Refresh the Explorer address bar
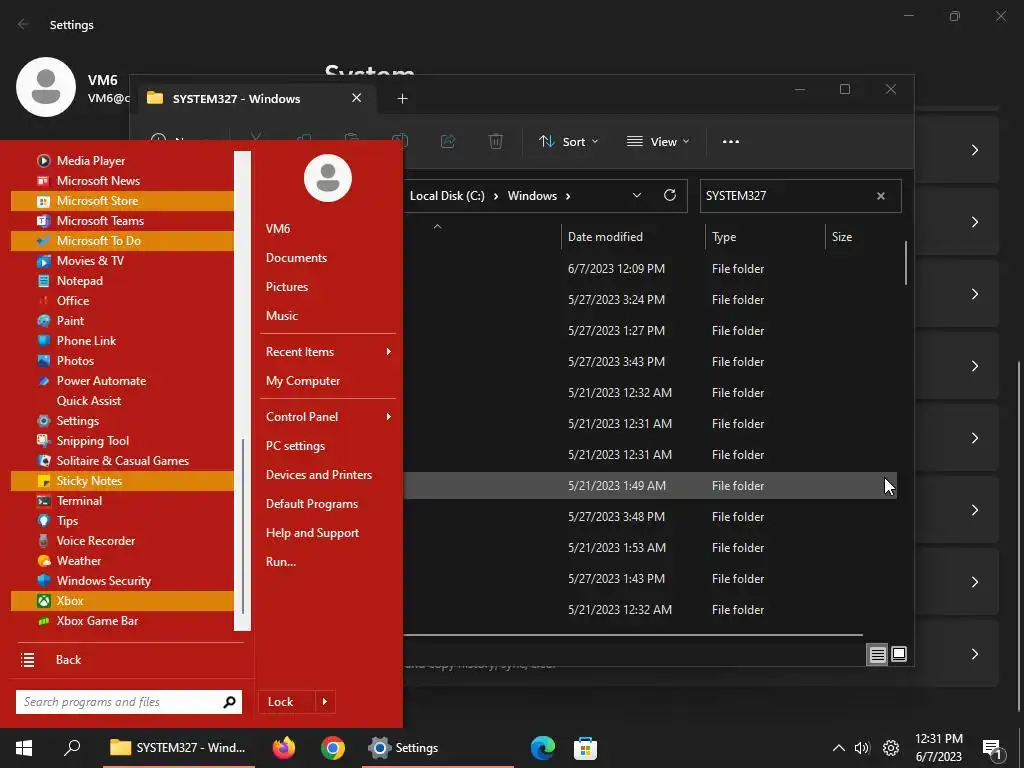1024x768 pixels. 669,195
